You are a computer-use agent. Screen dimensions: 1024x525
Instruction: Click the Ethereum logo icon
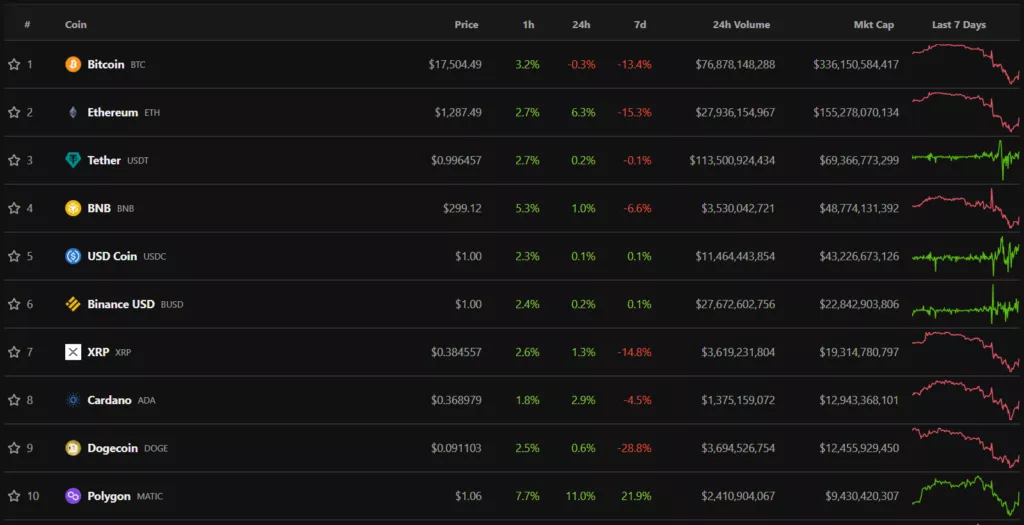(73, 112)
